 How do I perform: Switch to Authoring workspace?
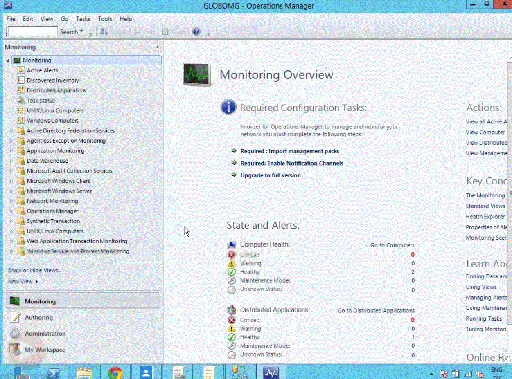tap(83, 317)
